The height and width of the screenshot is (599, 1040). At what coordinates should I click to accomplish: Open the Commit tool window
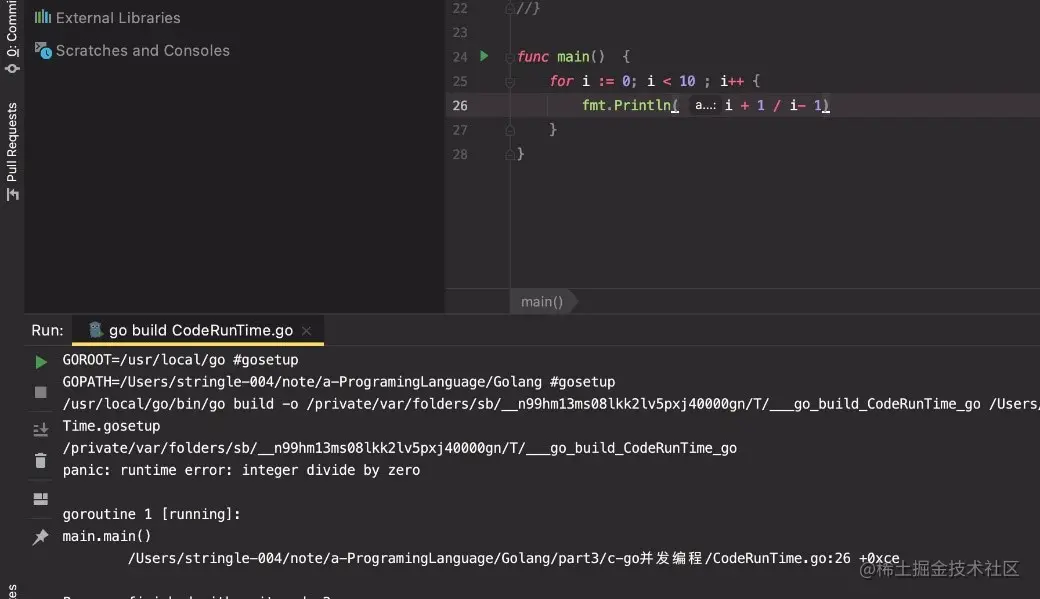pos(12,36)
